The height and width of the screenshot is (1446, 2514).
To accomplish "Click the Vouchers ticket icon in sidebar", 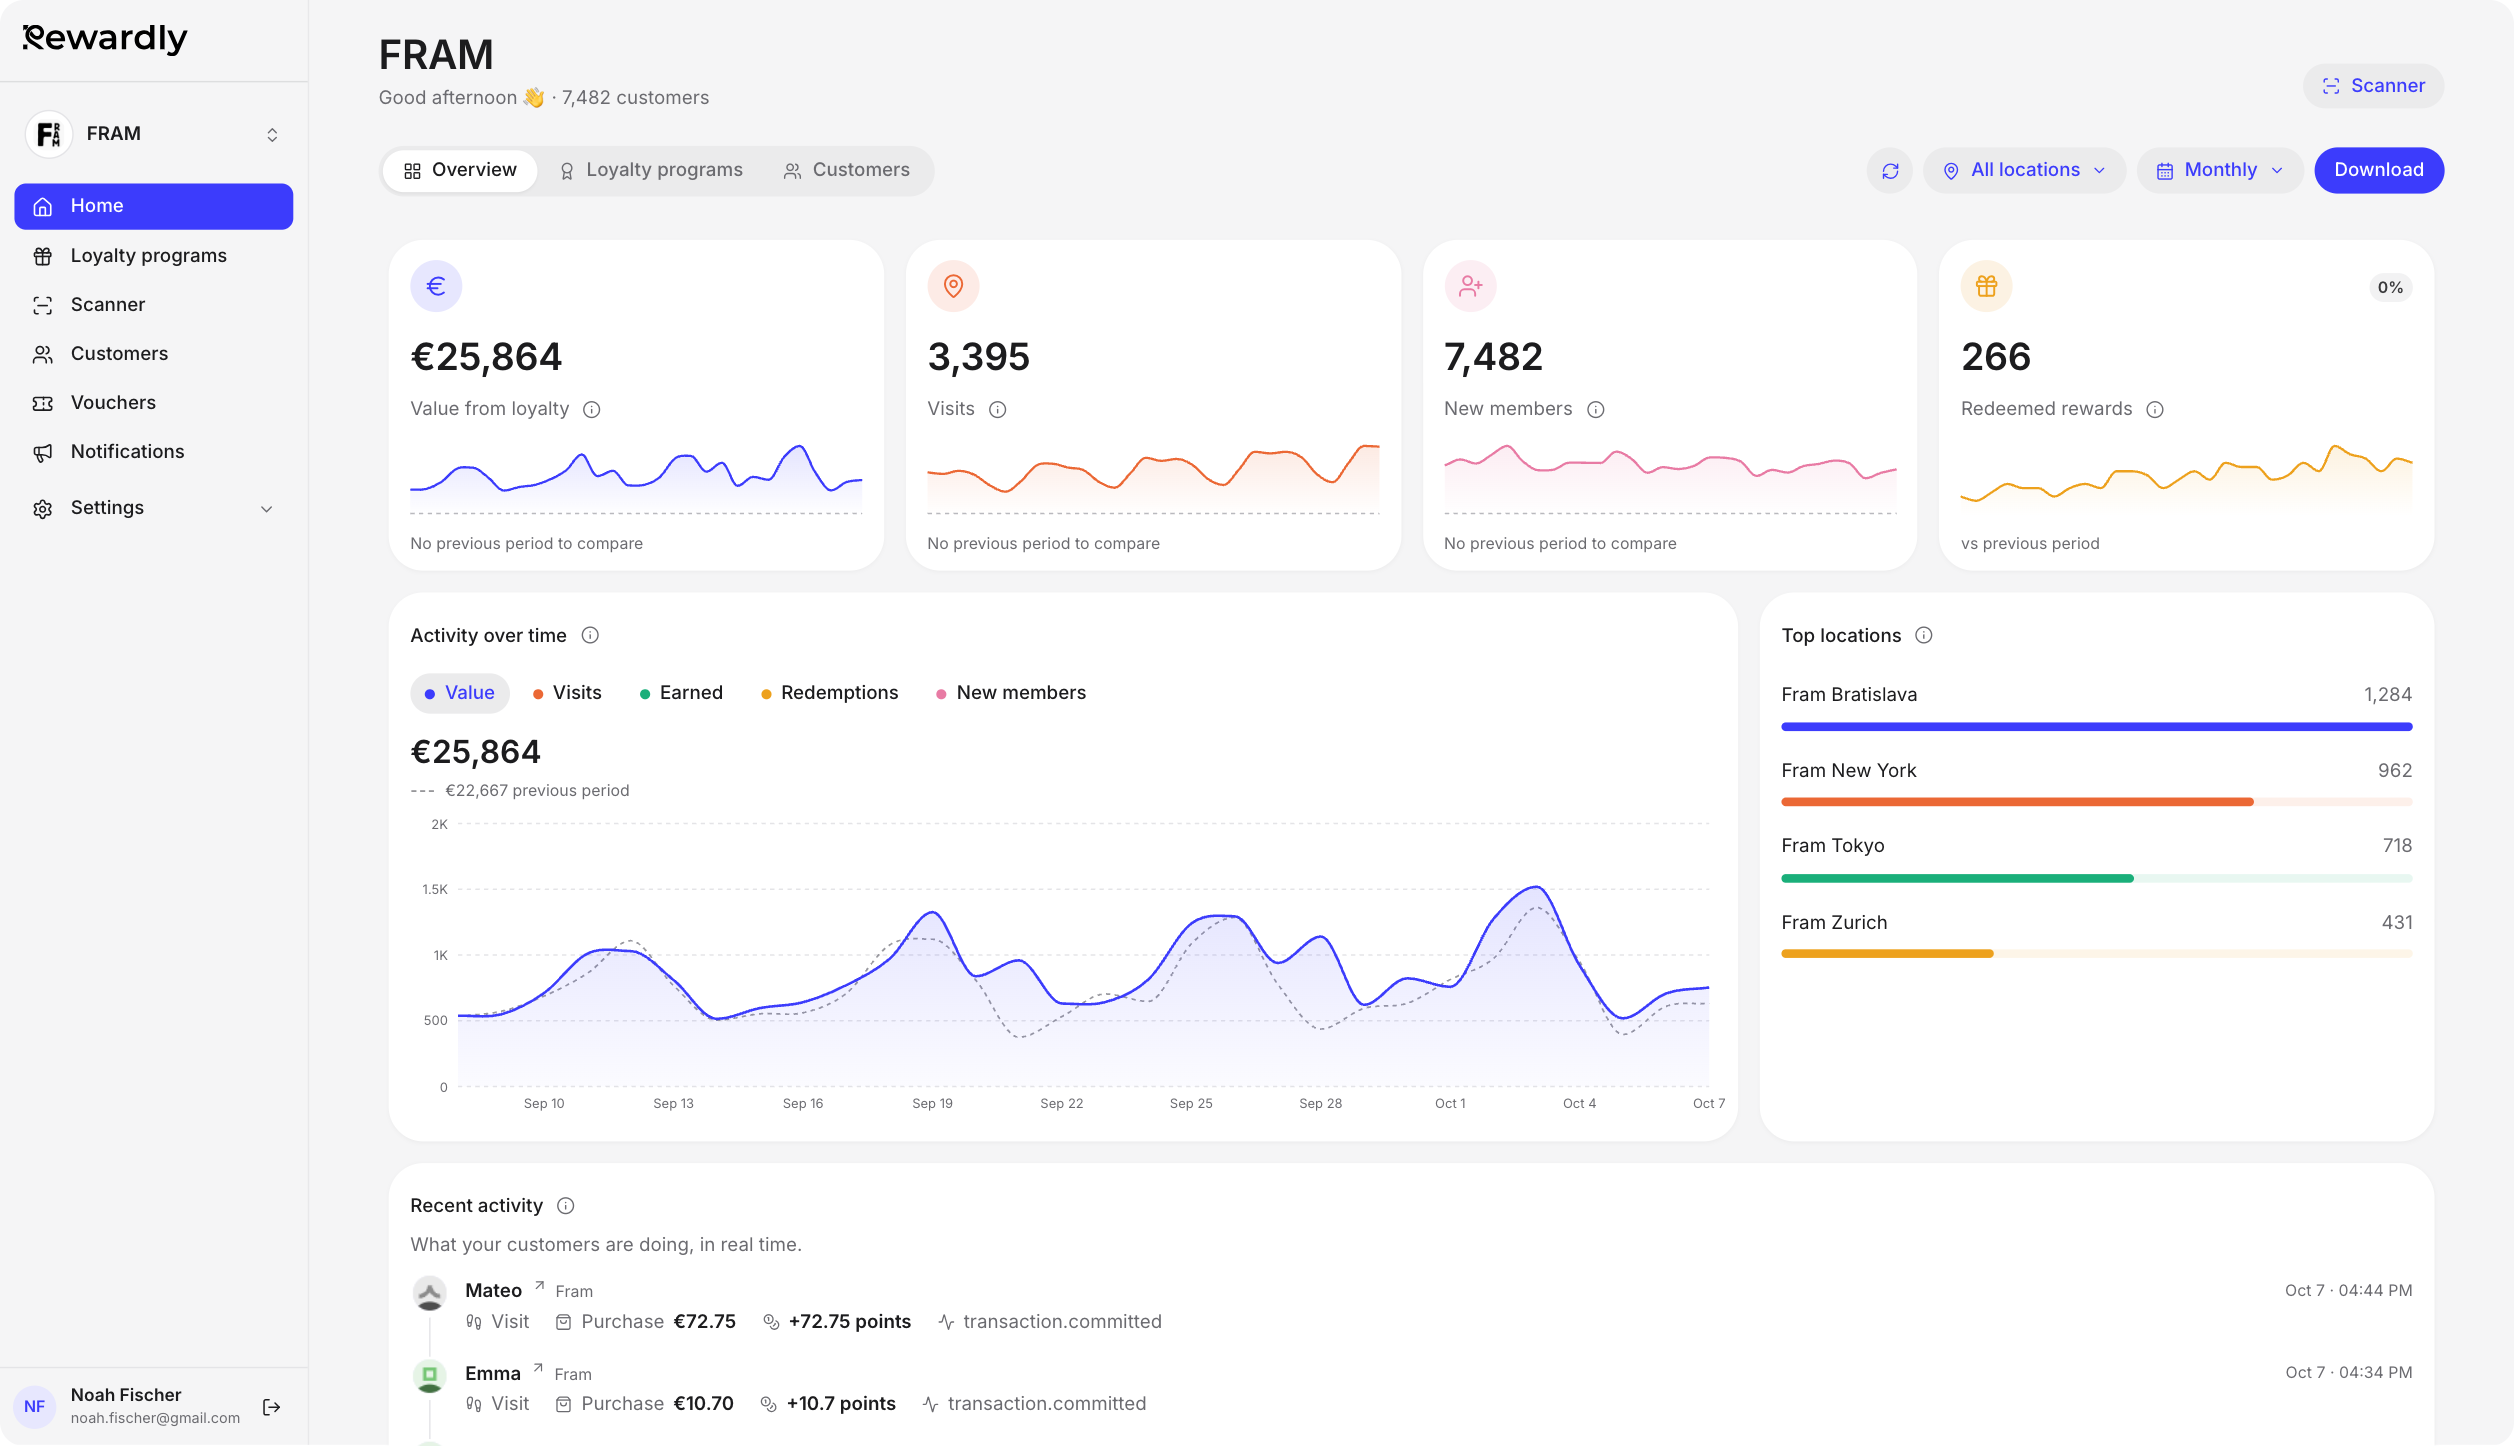I will point(43,404).
